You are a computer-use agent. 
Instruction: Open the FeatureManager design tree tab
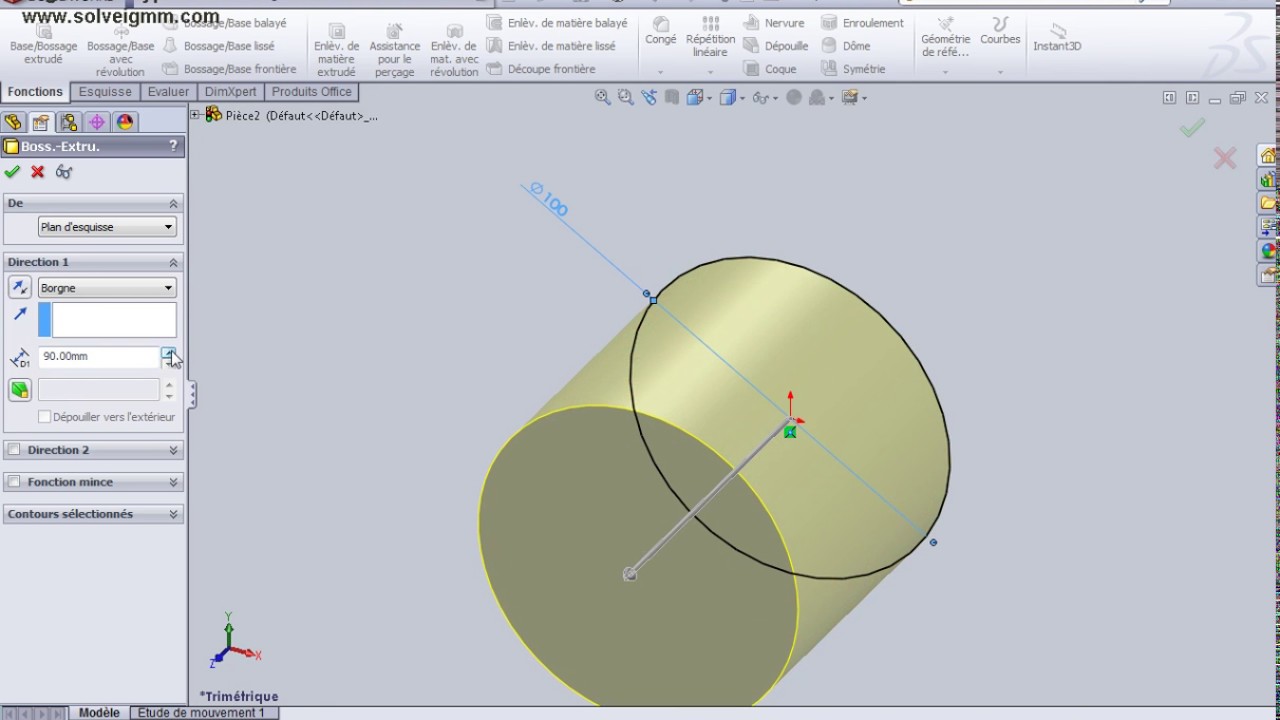13,122
